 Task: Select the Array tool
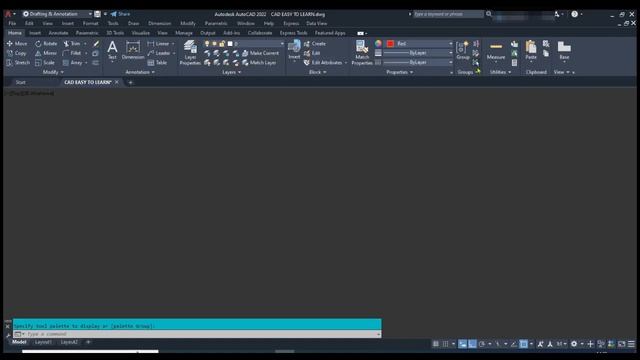pyautogui.click(x=72, y=62)
